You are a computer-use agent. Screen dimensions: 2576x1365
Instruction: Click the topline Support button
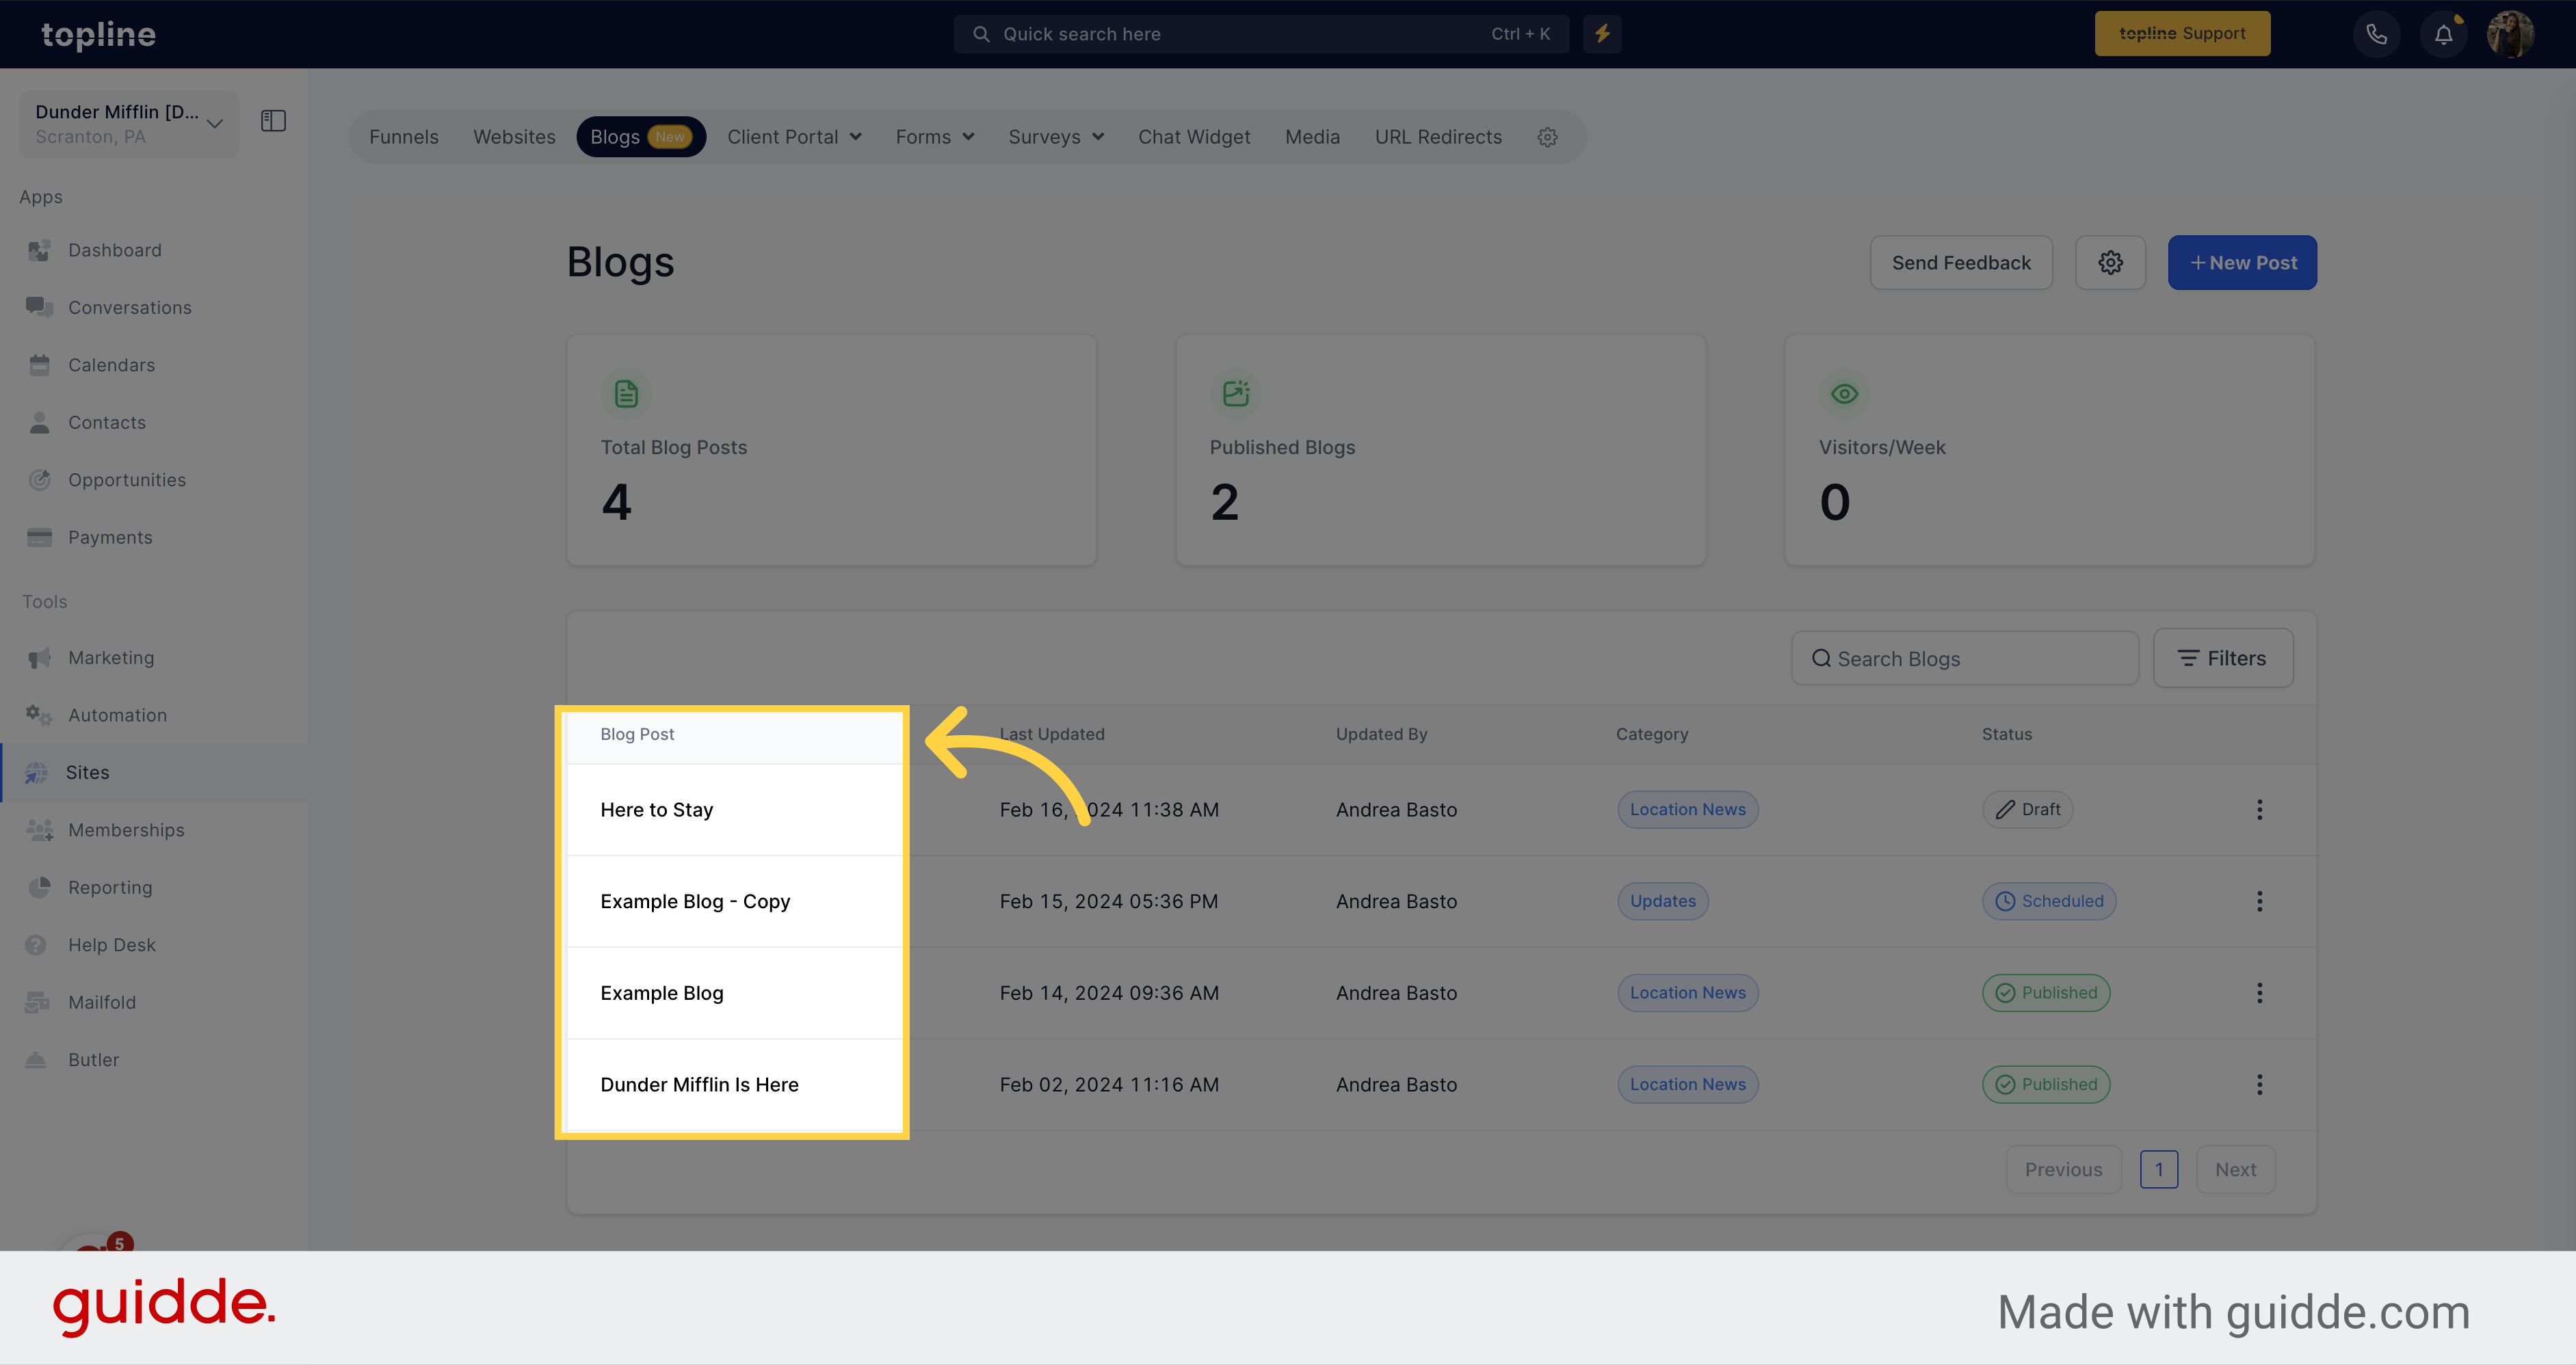point(2182,34)
